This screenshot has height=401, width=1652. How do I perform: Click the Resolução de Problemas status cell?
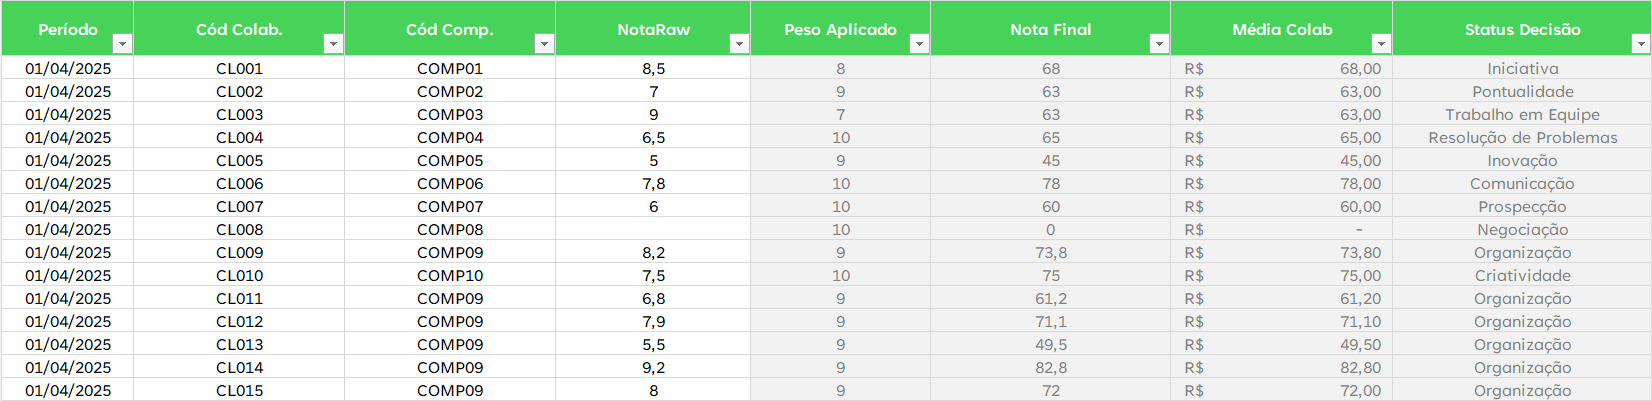1522,138
